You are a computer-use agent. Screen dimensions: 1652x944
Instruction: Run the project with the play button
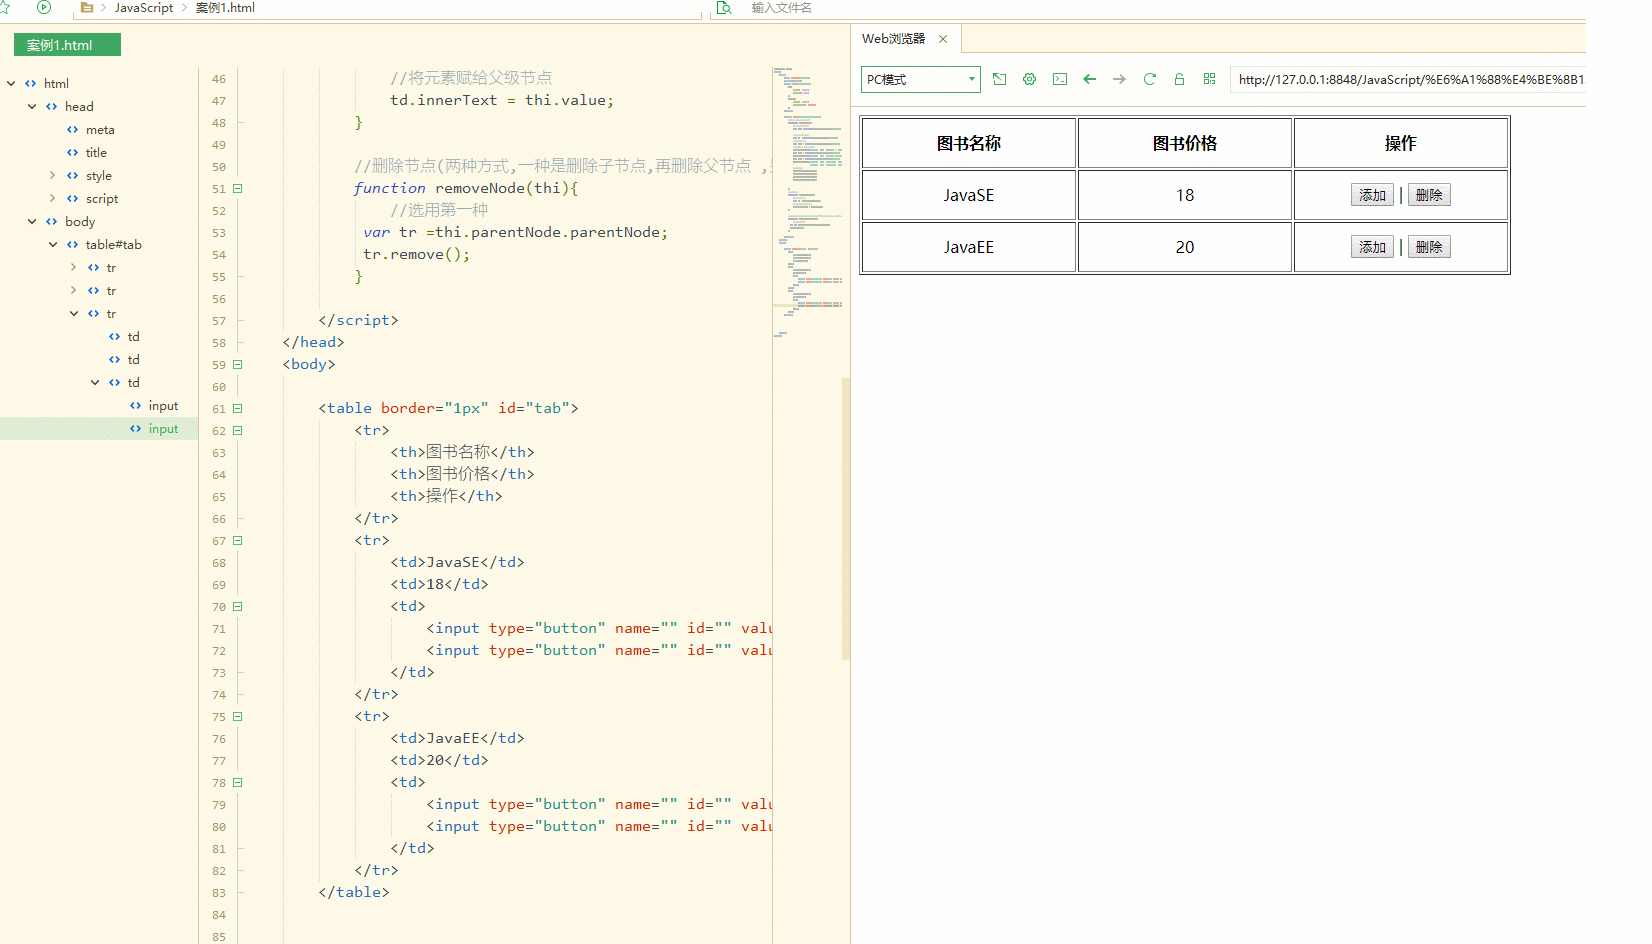pyautogui.click(x=42, y=7)
